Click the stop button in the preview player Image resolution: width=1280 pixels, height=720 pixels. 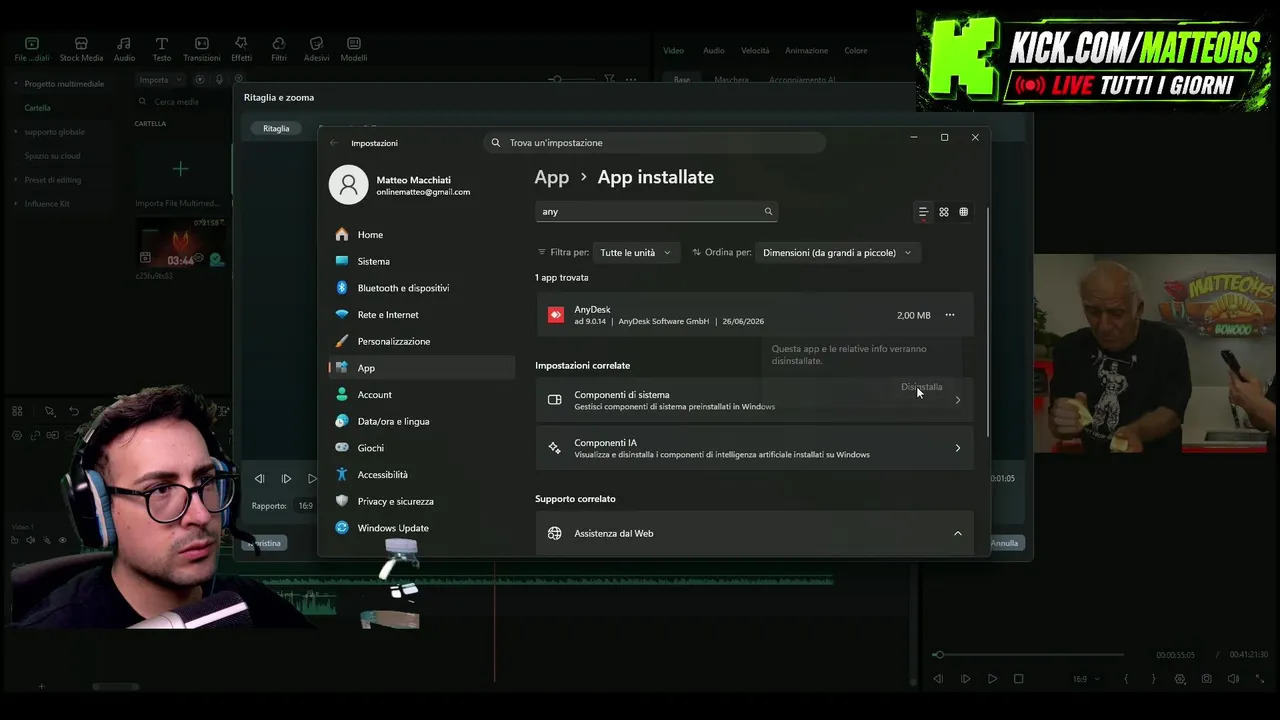(1019, 679)
